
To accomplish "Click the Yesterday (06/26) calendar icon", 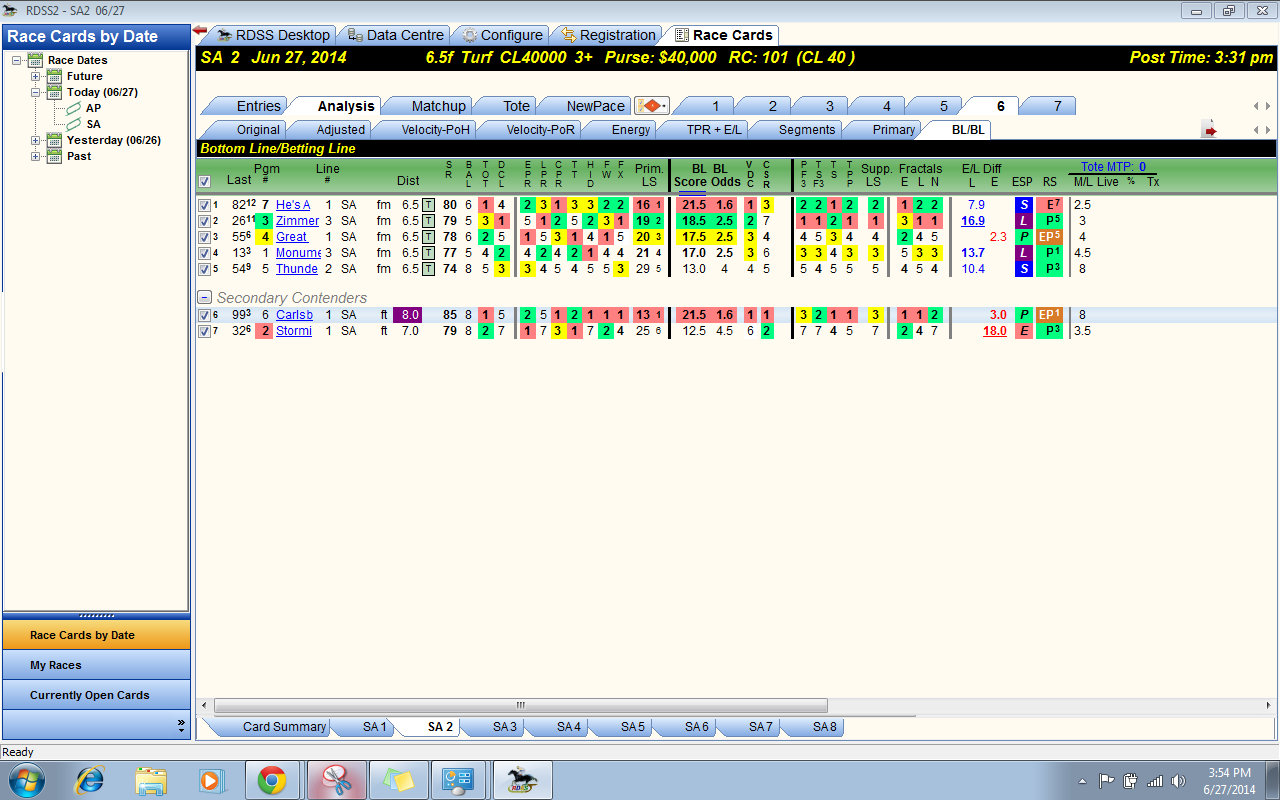I will (56, 140).
